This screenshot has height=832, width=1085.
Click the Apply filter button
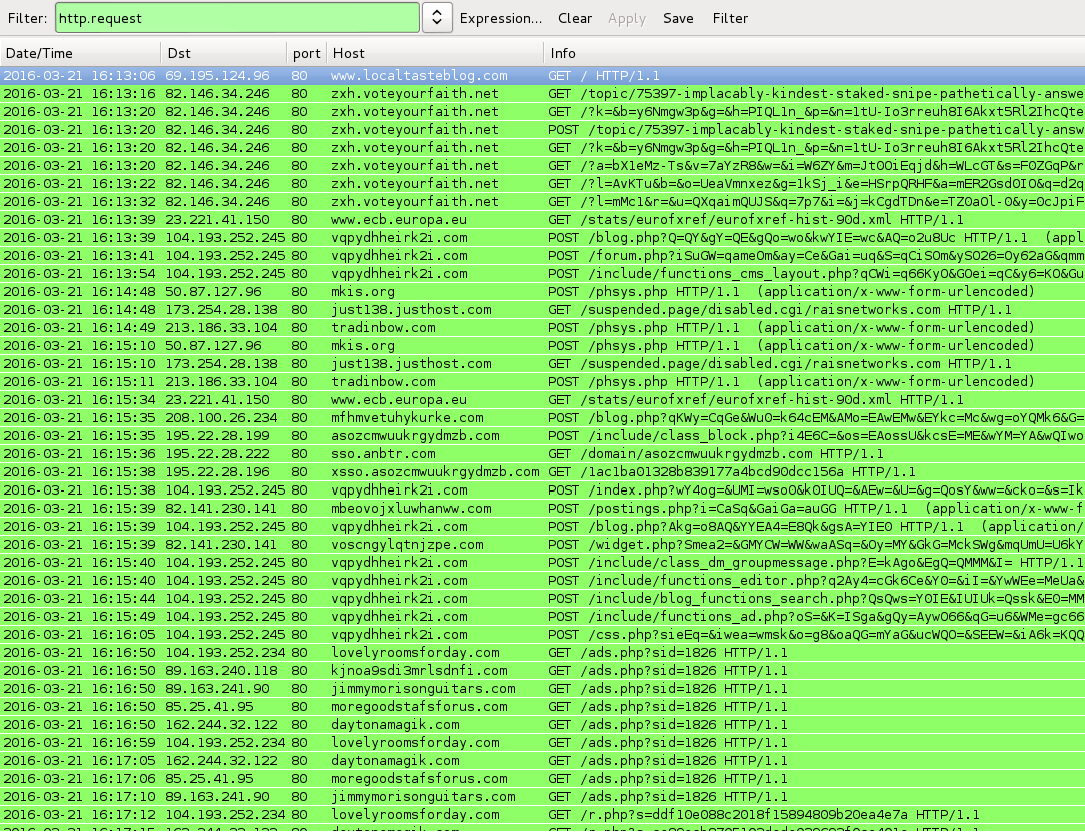(627, 18)
